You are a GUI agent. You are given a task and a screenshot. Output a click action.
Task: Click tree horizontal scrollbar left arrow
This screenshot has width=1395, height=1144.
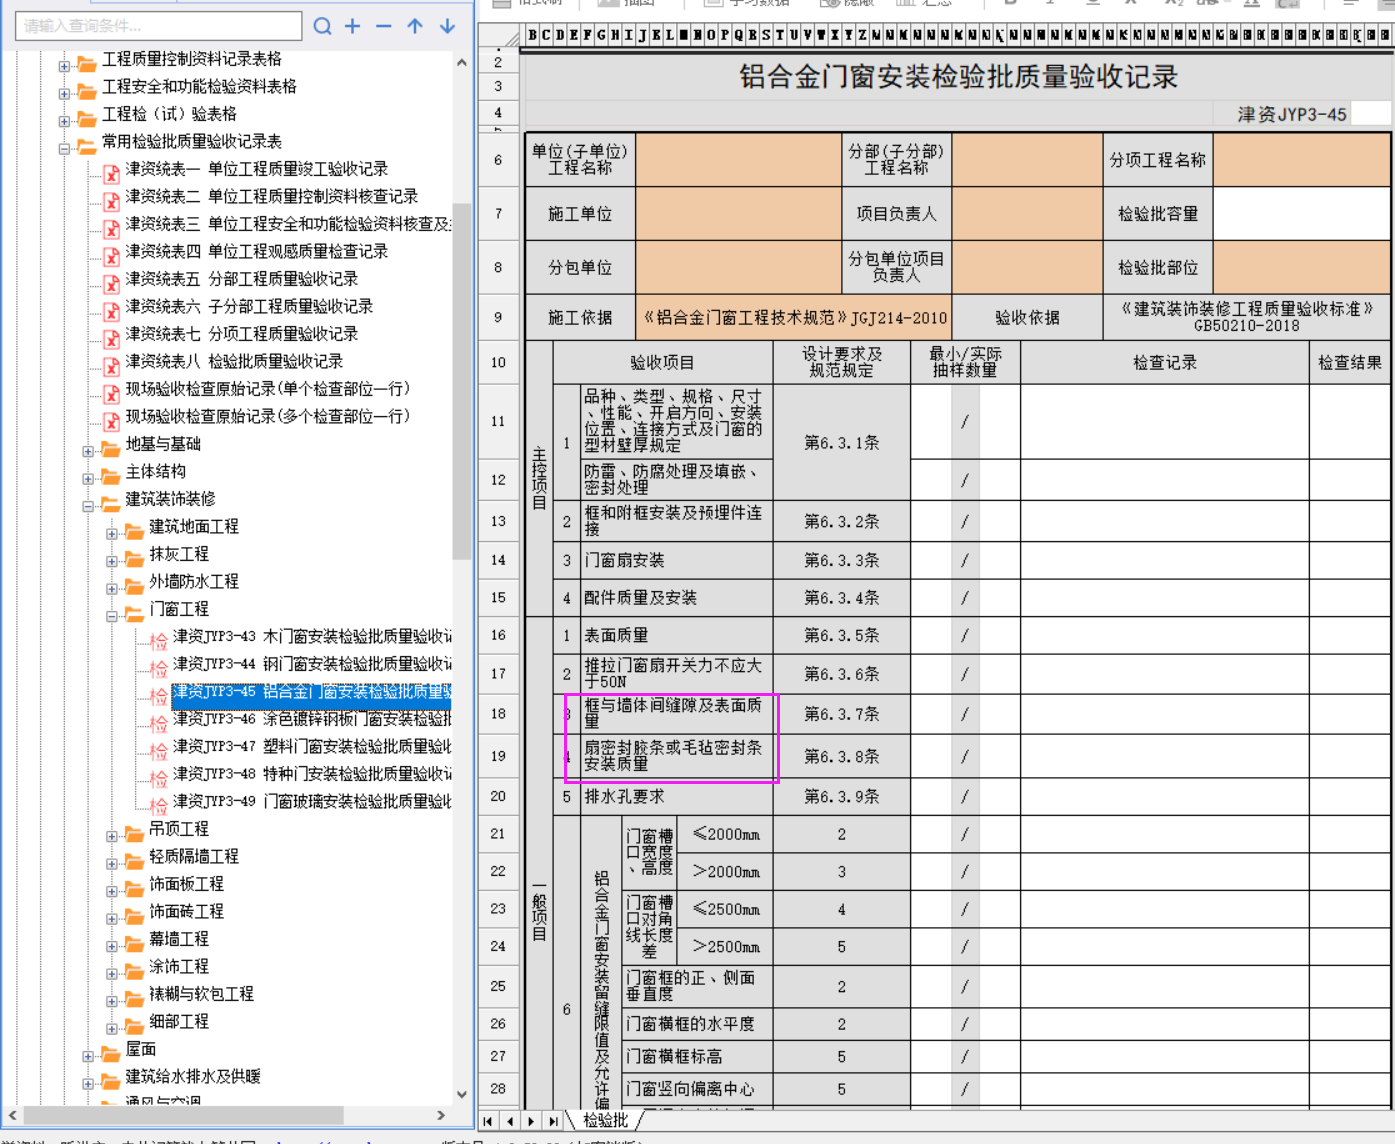pyautogui.click(x=12, y=1115)
